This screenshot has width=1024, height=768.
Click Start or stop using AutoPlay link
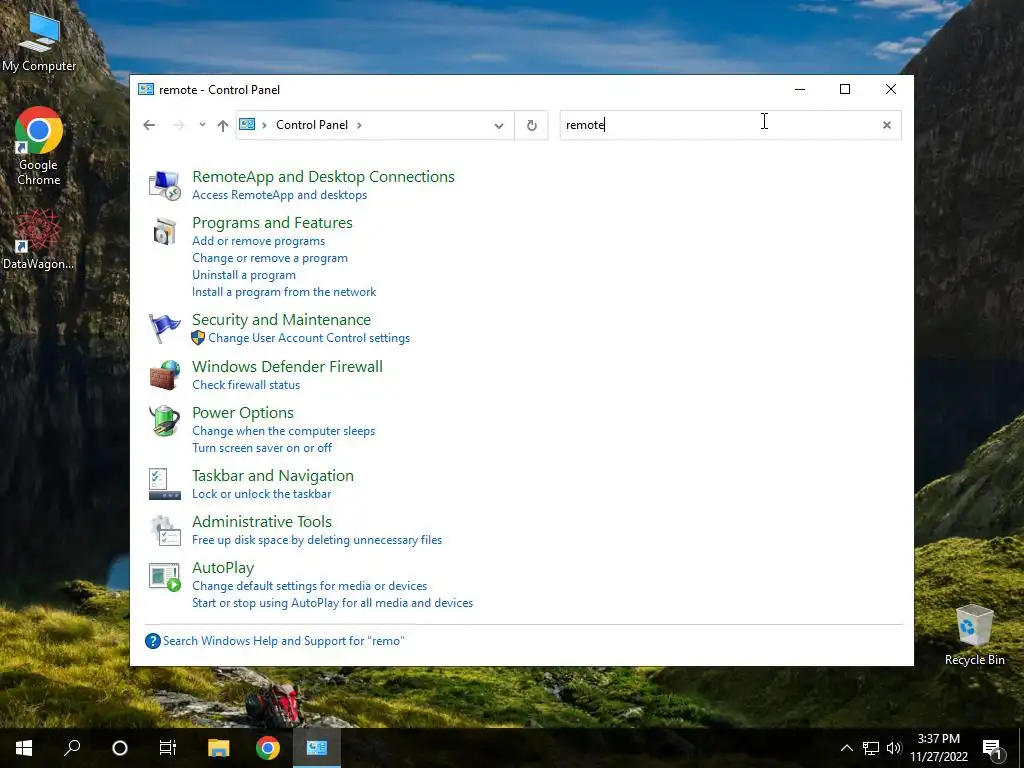(x=332, y=603)
